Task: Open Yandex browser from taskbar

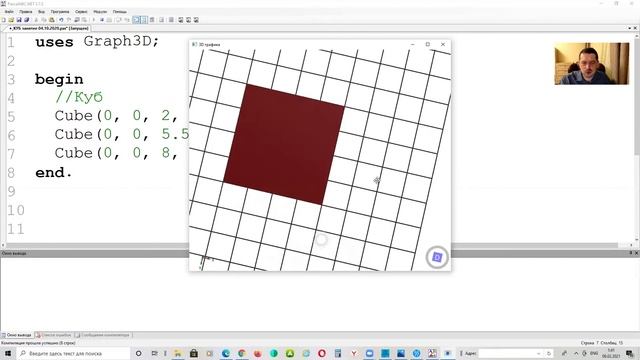Action: click(353, 353)
